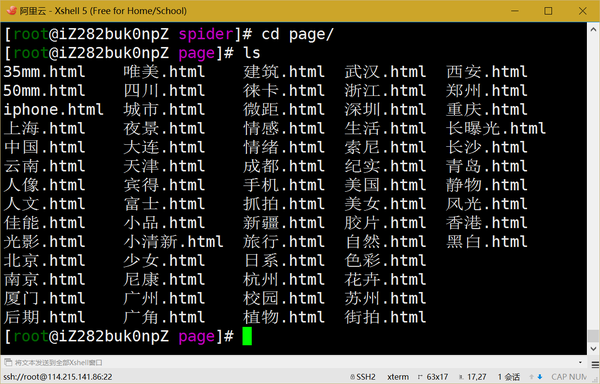Click the 郑州.html file name
The image size is (600, 384).
pos(487,91)
